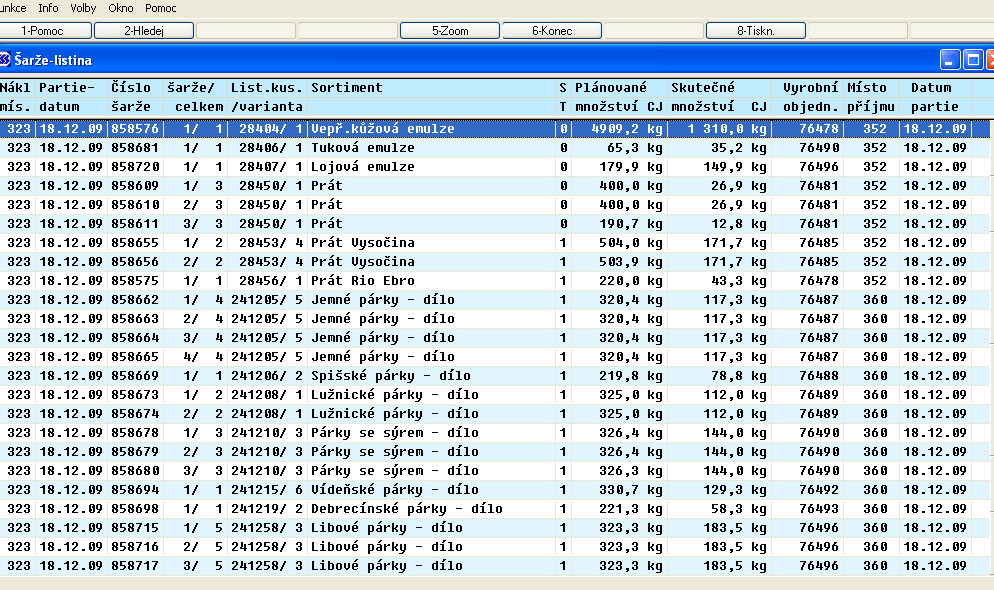Select the Lojová emulze row
This screenshot has height=590, width=994.
[x=494, y=167]
